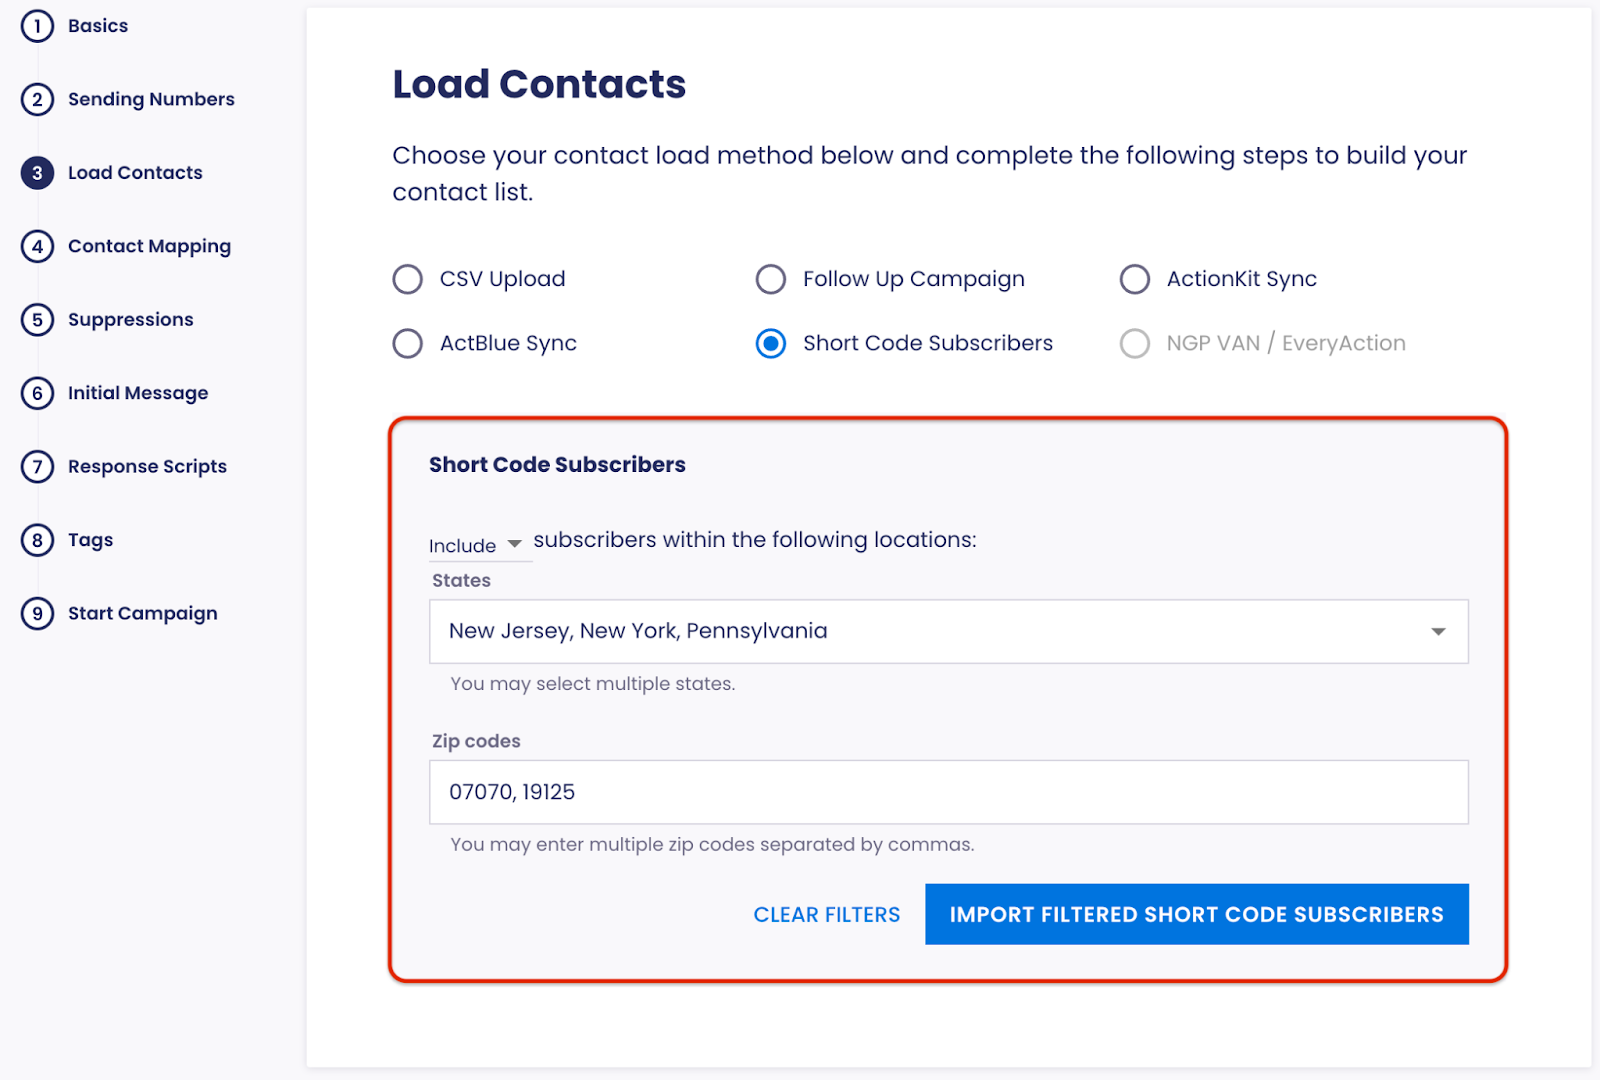Click Clear Filters

(x=827, y=914)
